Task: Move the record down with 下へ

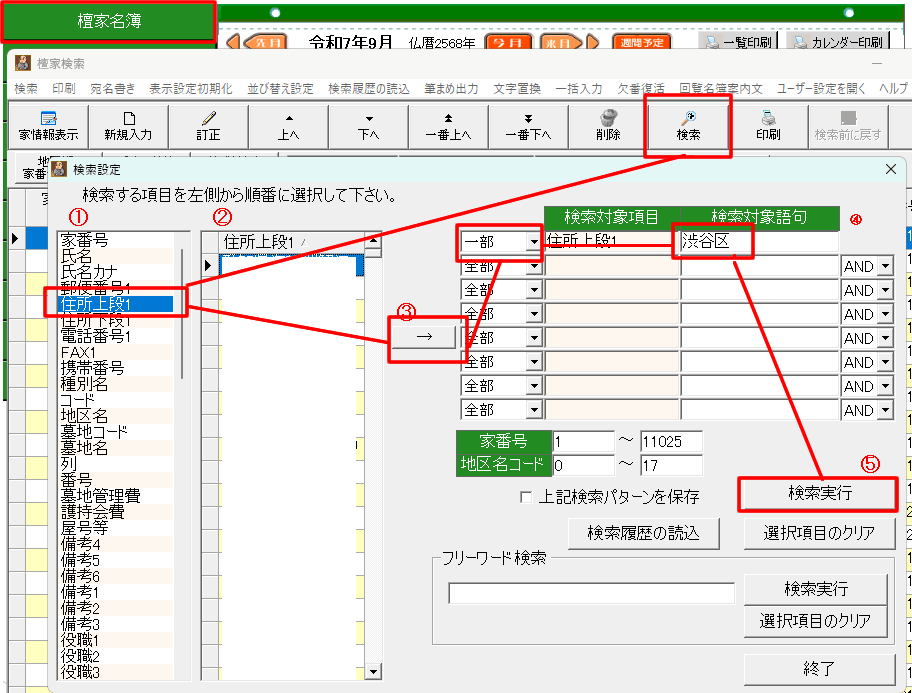Action: point(369,126)
